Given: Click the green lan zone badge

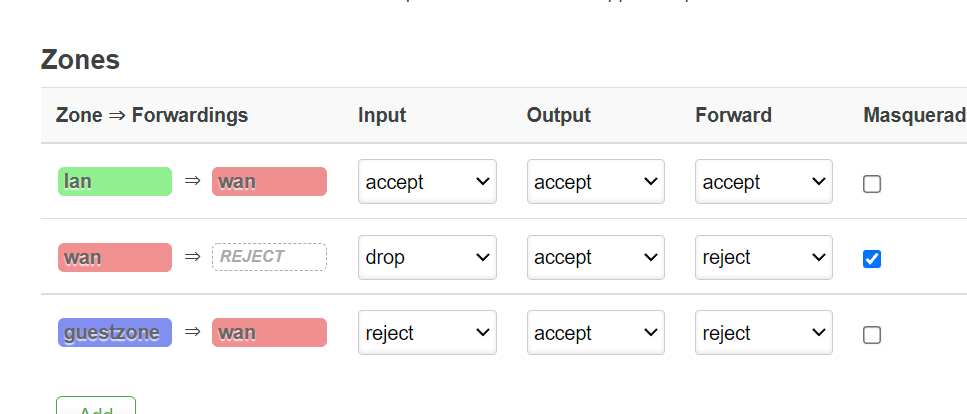Looking at the screenshot, I should click(115, 181).
